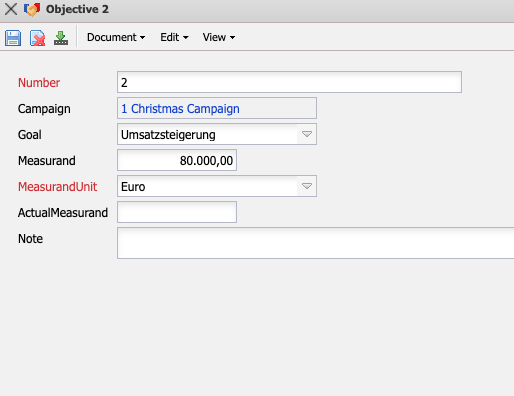
Task: Close the Objective 2 tab via X
Action: (11, 9)
